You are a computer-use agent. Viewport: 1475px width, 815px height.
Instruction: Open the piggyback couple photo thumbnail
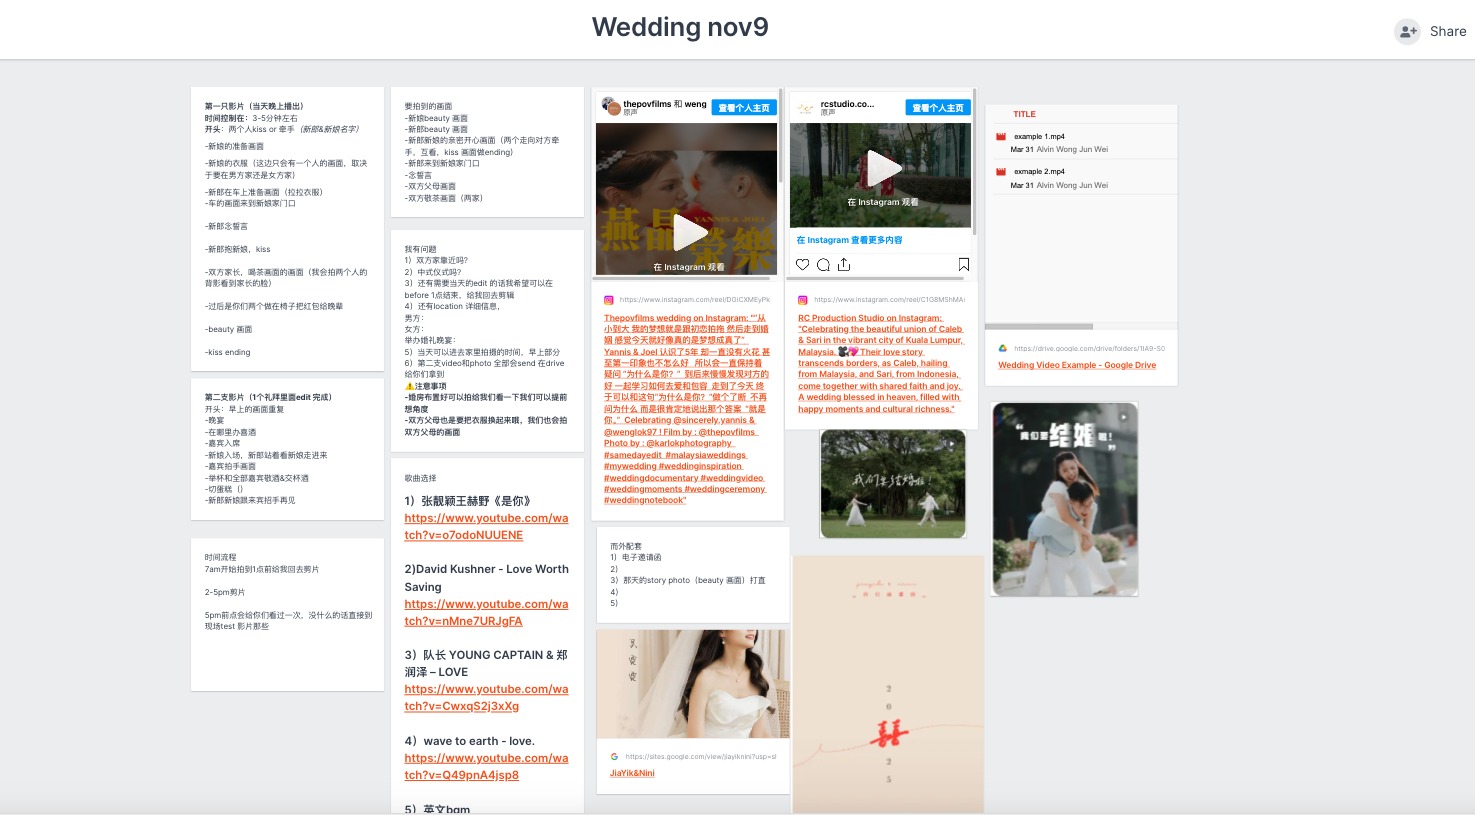tap(1064, 499)
